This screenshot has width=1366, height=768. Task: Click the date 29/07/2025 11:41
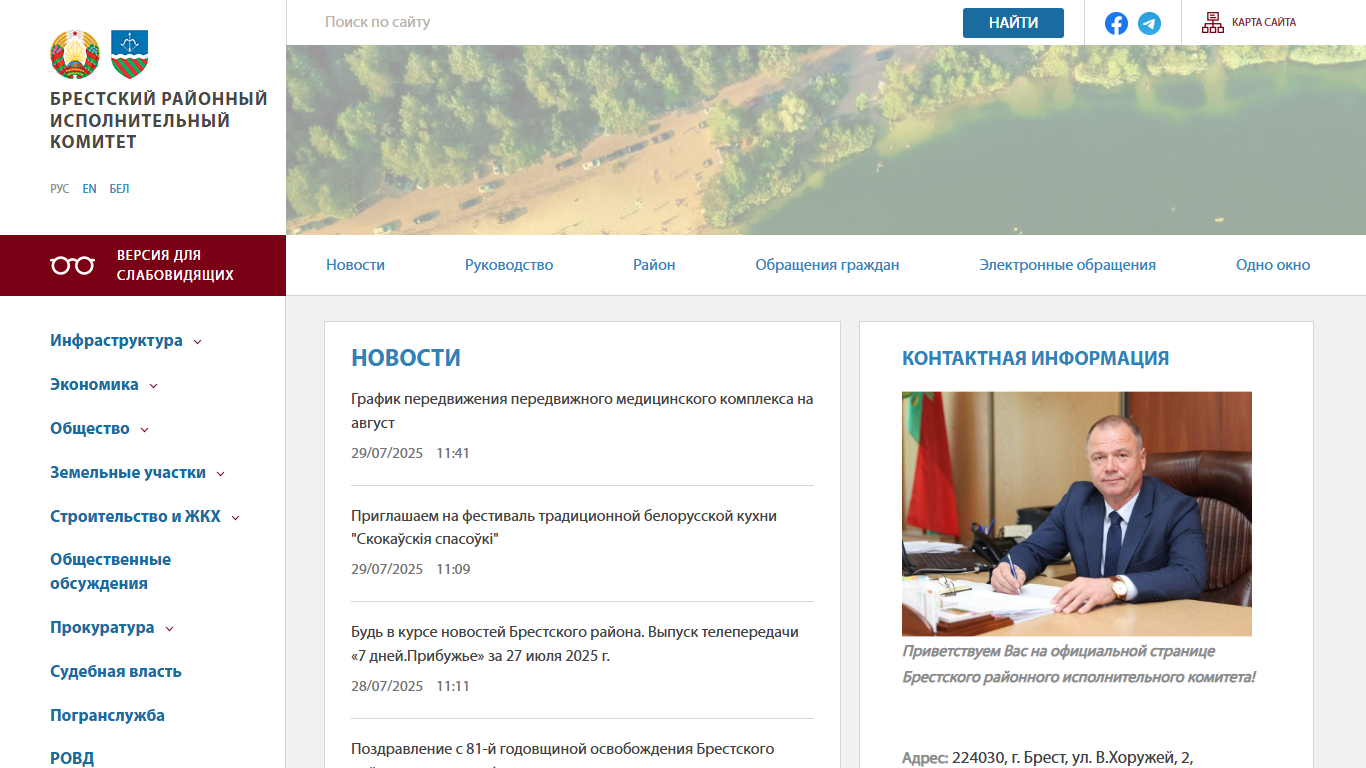(x=410, y=453)
